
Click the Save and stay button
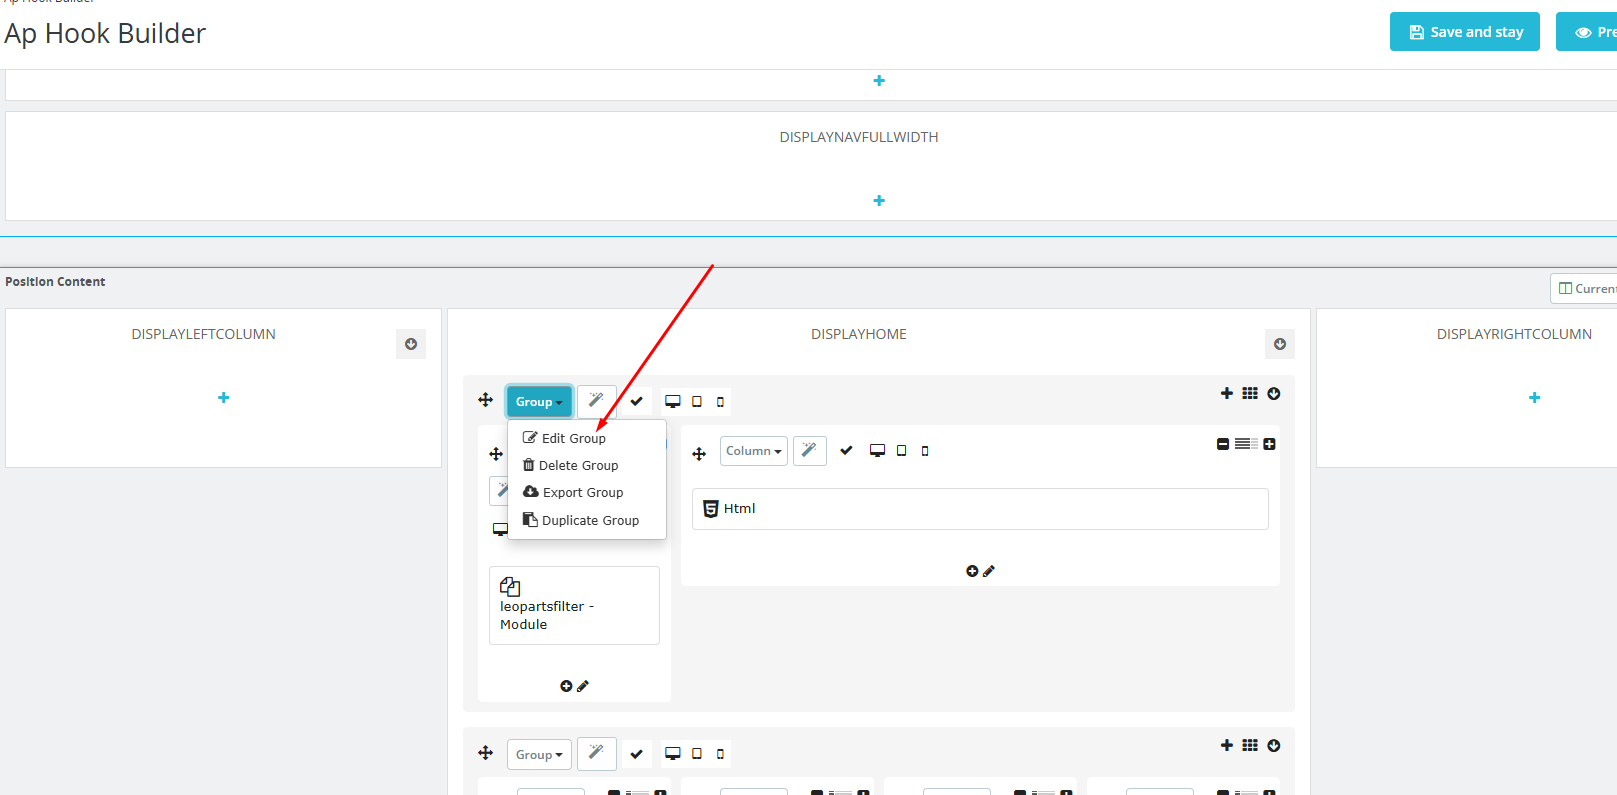(1464, 32)
